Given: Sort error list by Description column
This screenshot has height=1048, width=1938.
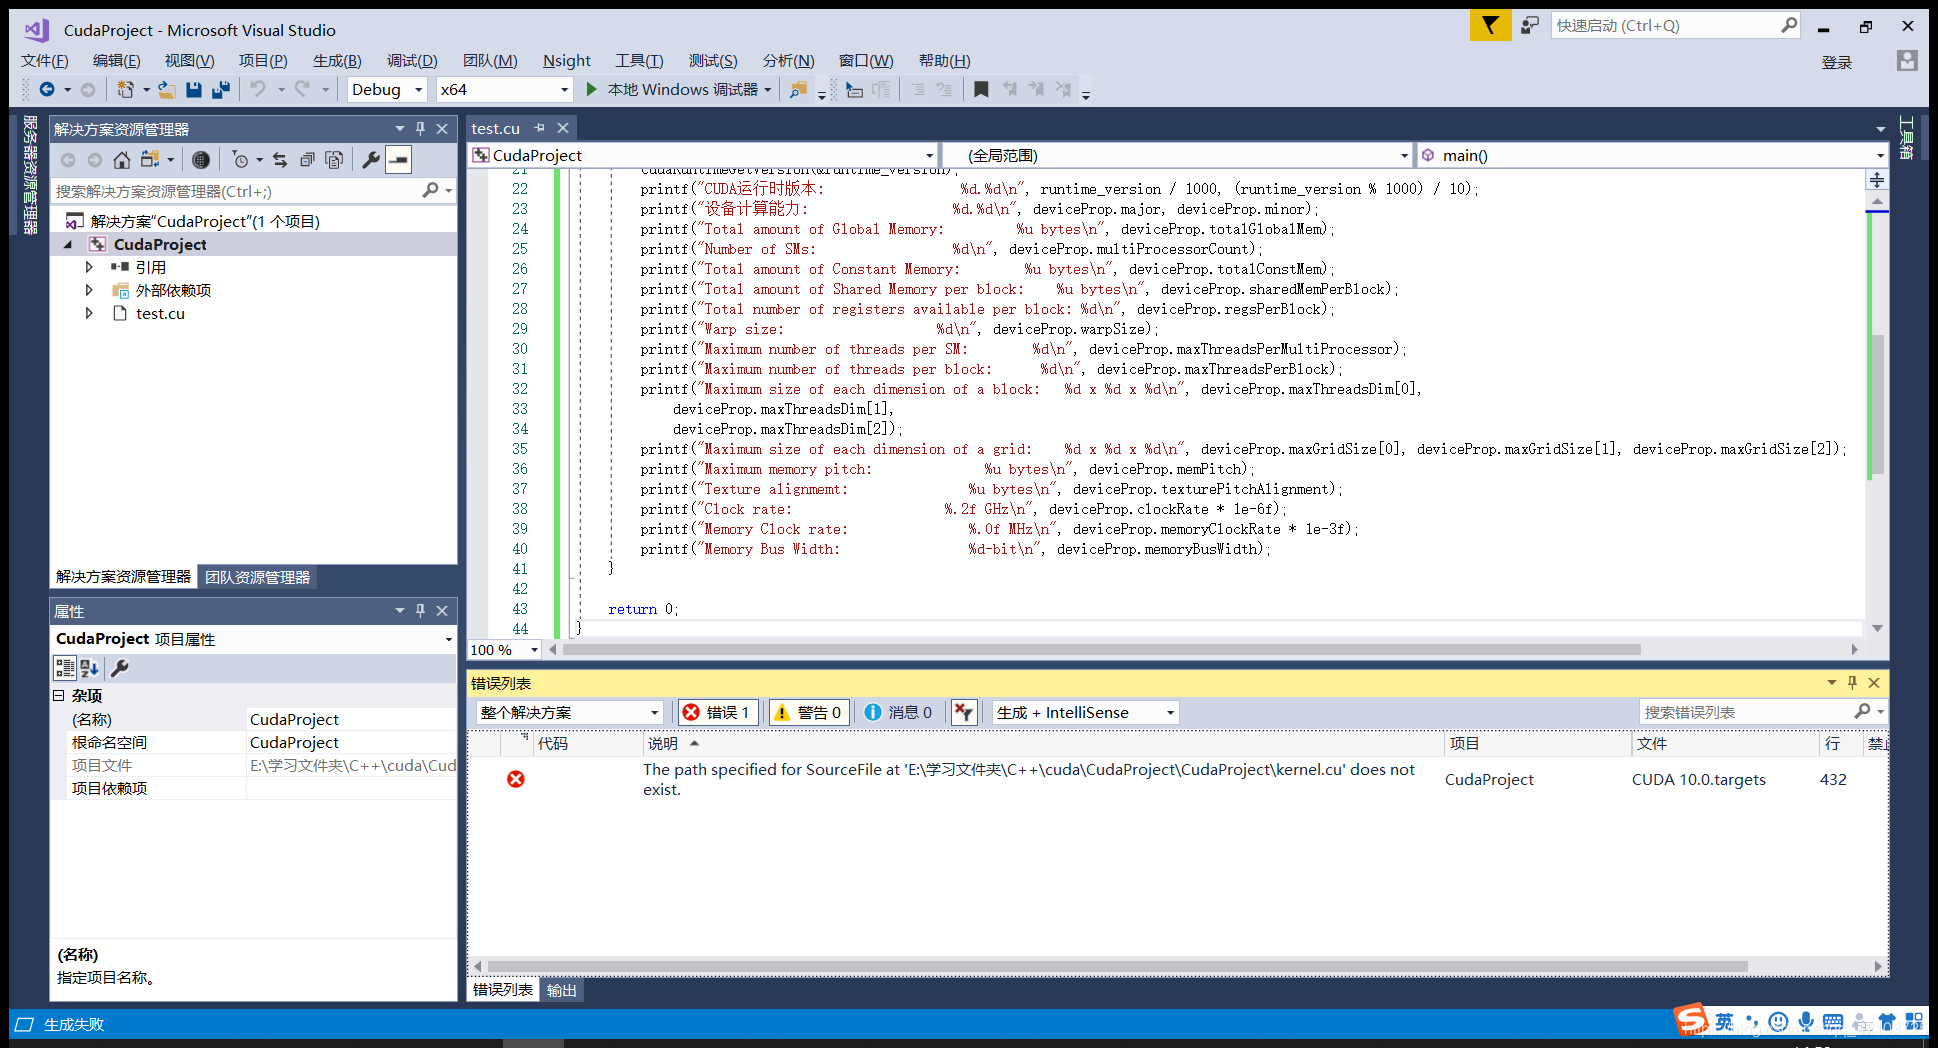Looking at the screenshot, I should [1043, 743].
